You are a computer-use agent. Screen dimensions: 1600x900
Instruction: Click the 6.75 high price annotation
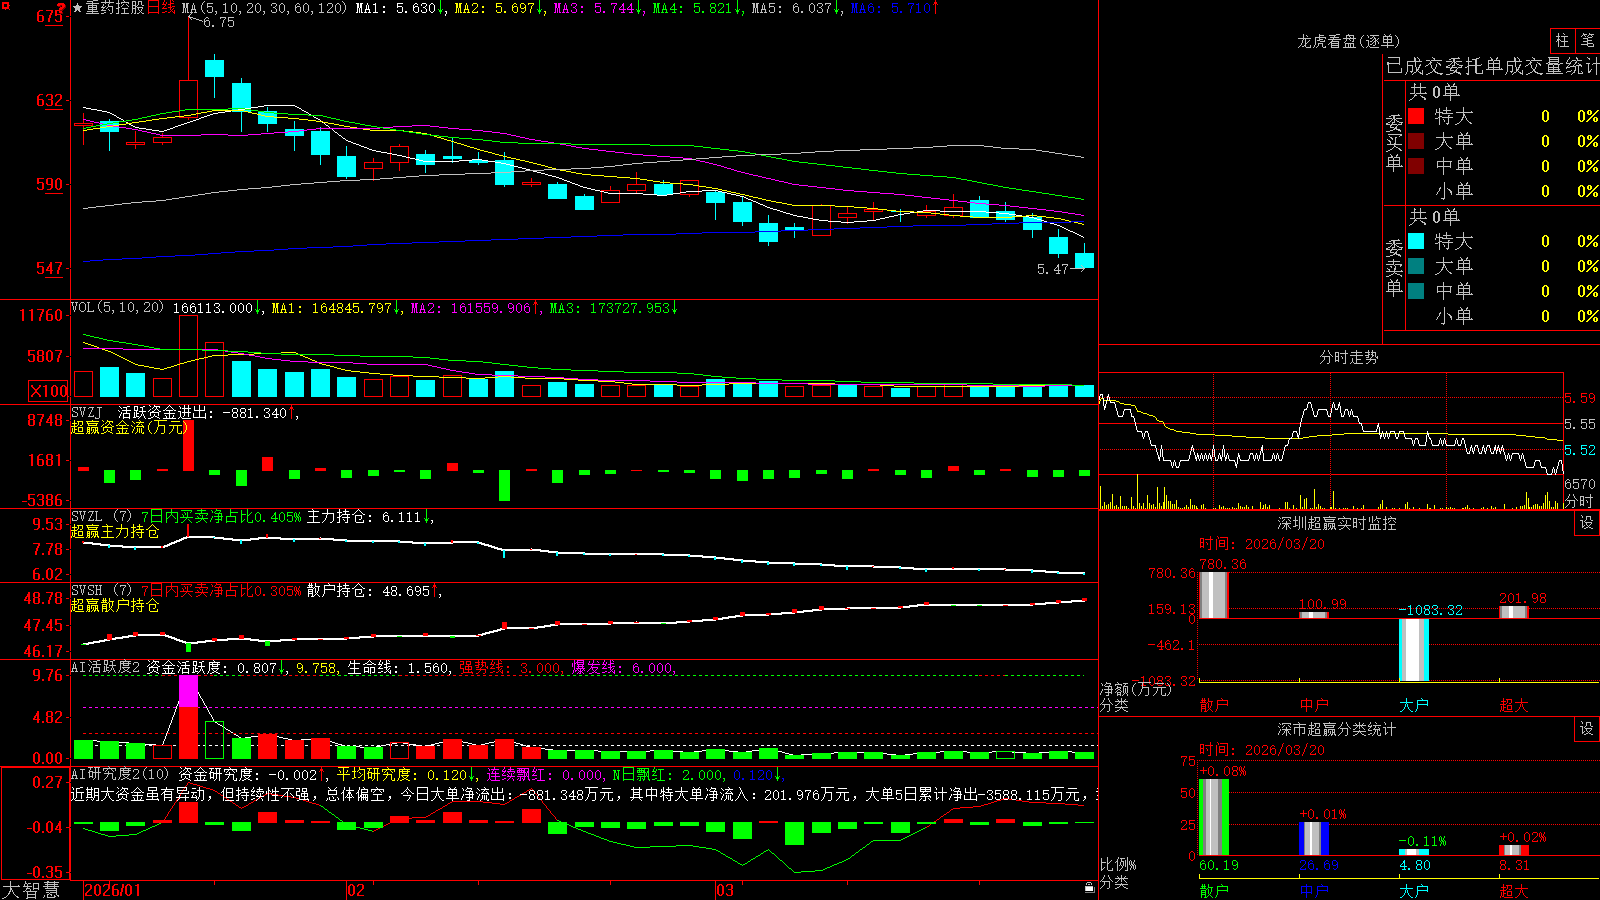click(x=219, y=23)
